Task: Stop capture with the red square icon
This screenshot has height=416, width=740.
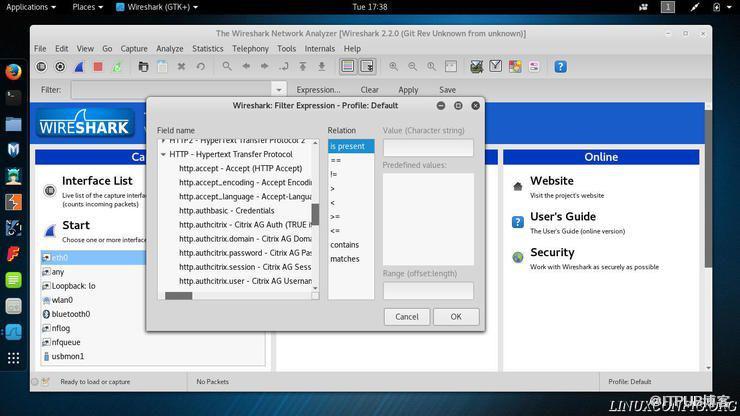Action: 98,67
